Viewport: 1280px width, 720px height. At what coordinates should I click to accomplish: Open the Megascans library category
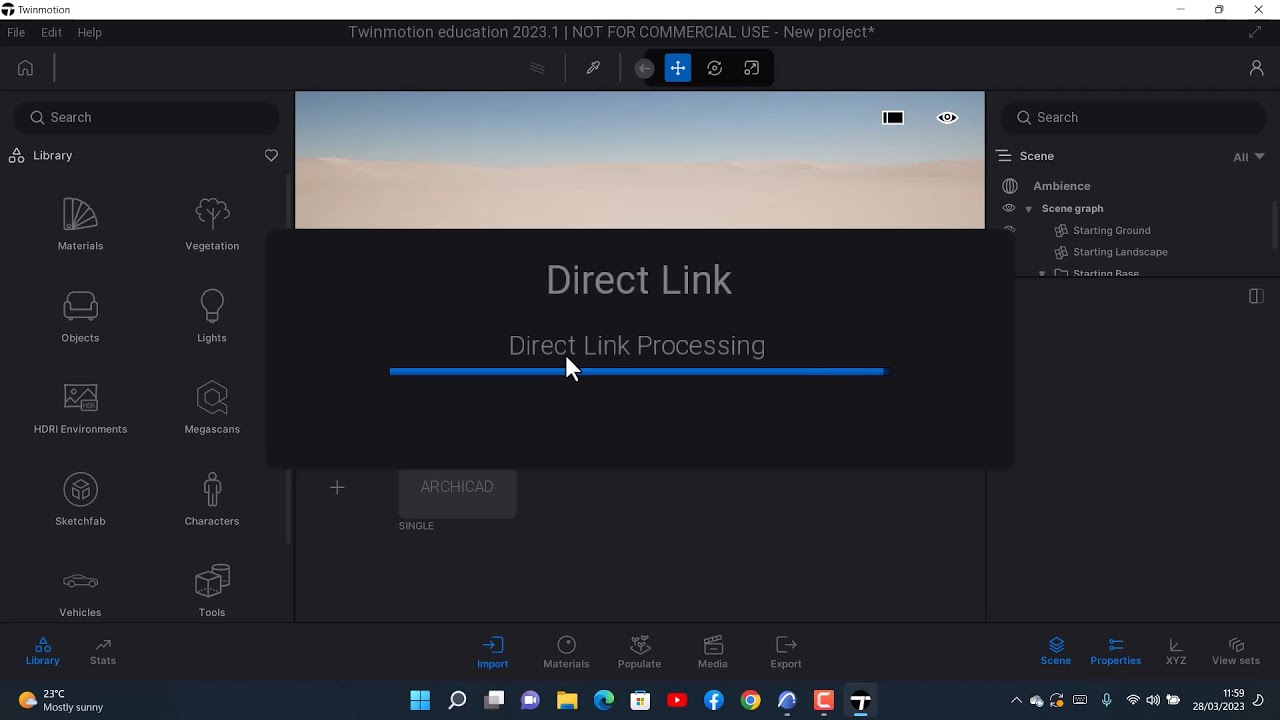point(212,408)
